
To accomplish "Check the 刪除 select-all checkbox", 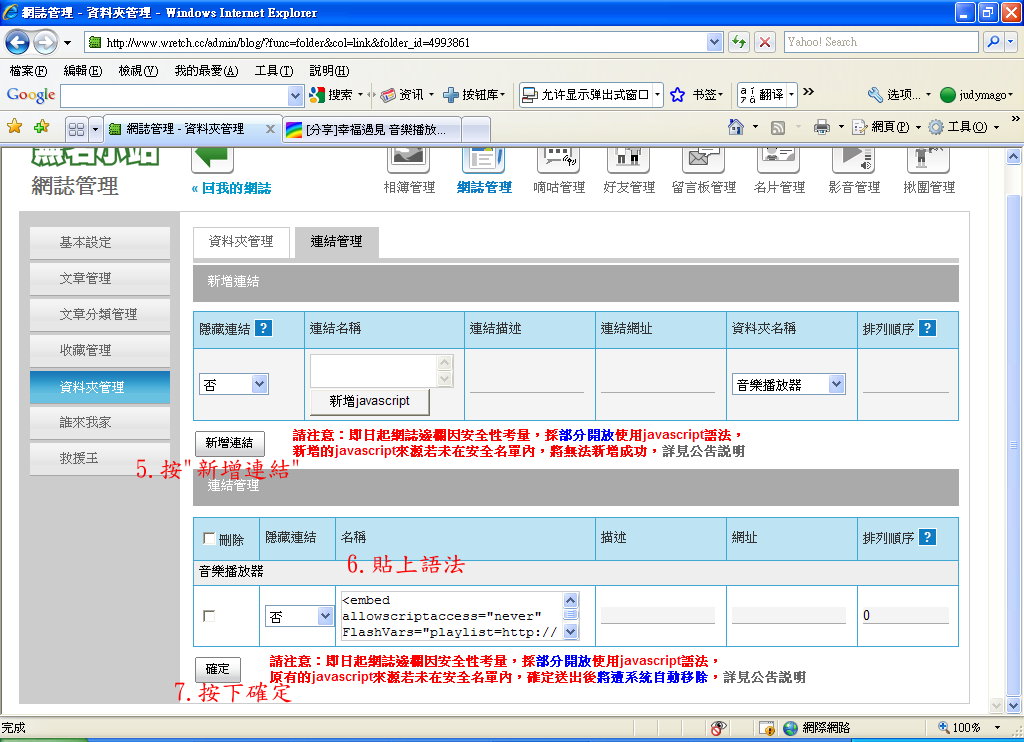I will (209, 538).
